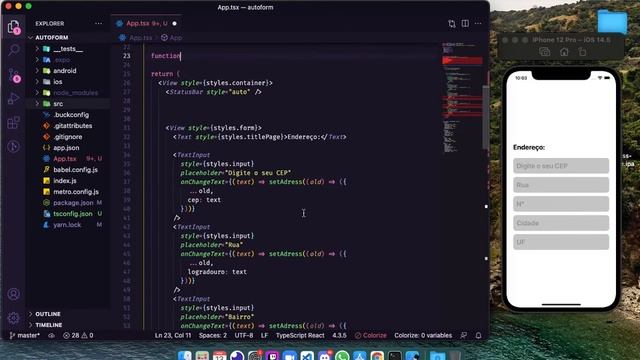
Task: Open the notifications bell in status bar
Action: (x=478, y=336)
